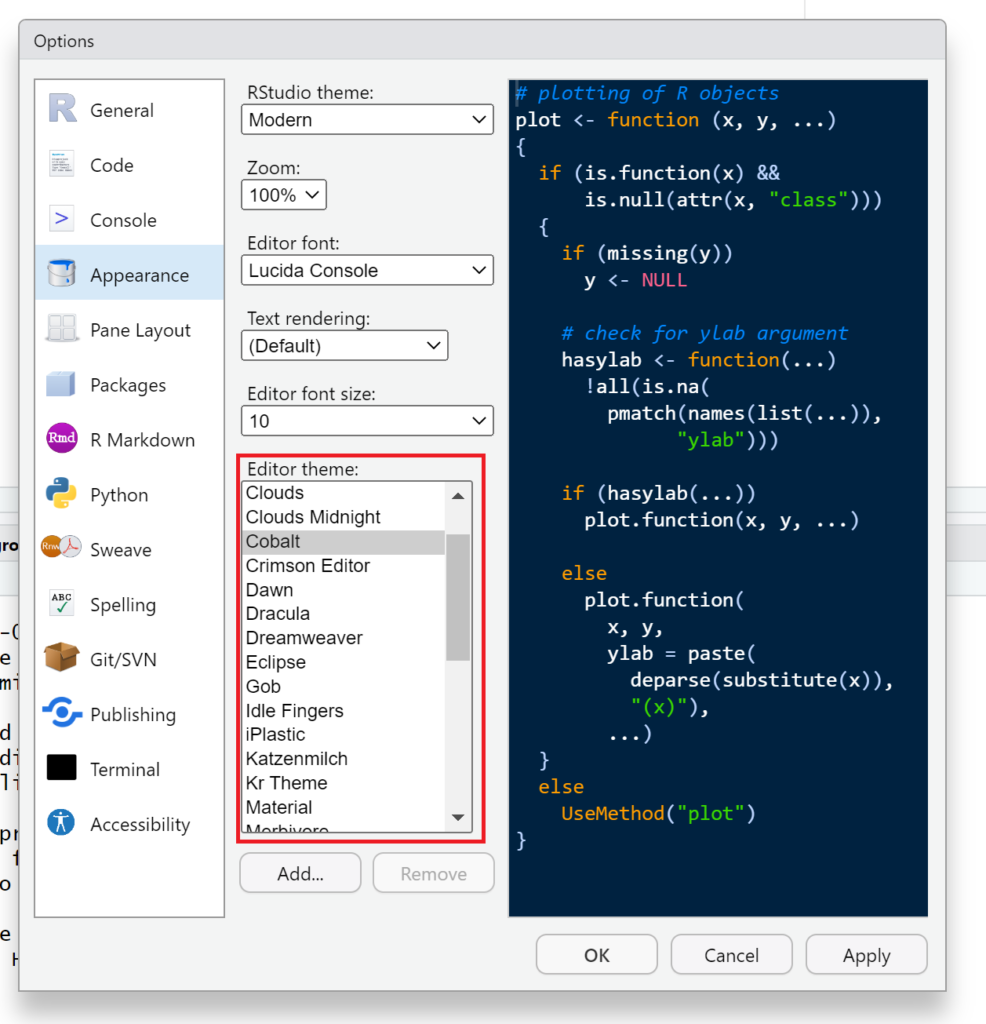986x1024 pixels.
Task: Apply the current appearance settings
Action: pyautogui.click(x=866, y=954)
